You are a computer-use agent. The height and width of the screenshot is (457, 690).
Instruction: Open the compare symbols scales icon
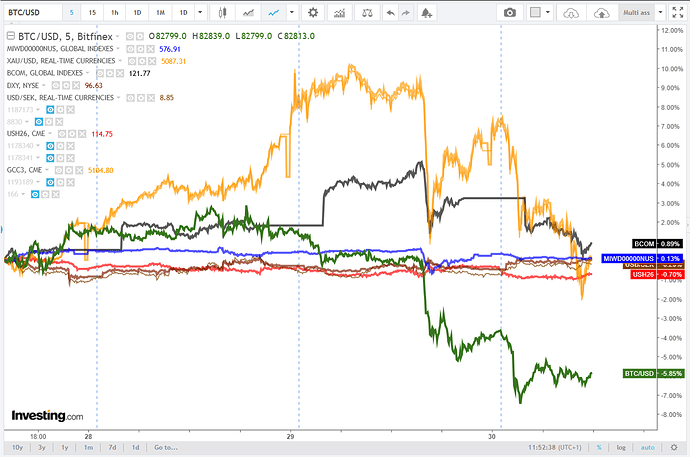point(367,13)
